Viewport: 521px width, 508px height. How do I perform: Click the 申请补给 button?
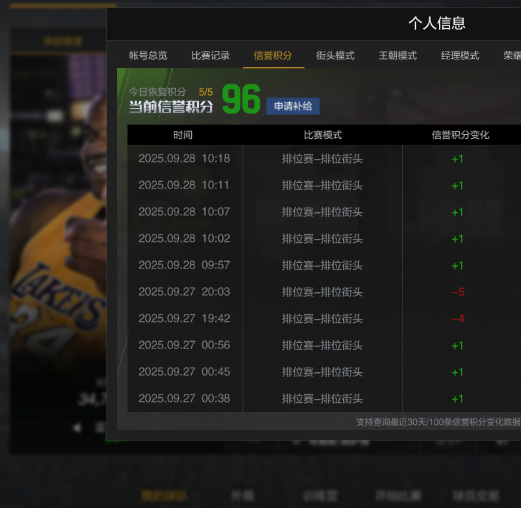tap(293, 106)
